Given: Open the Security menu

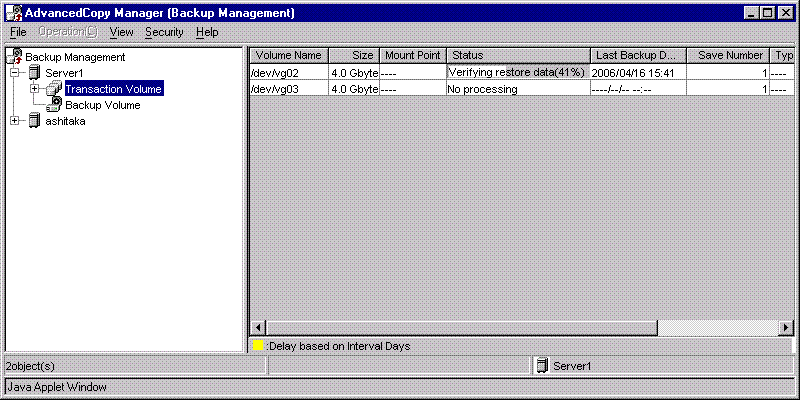Looking at the screenshot, I should click(164, 32).
